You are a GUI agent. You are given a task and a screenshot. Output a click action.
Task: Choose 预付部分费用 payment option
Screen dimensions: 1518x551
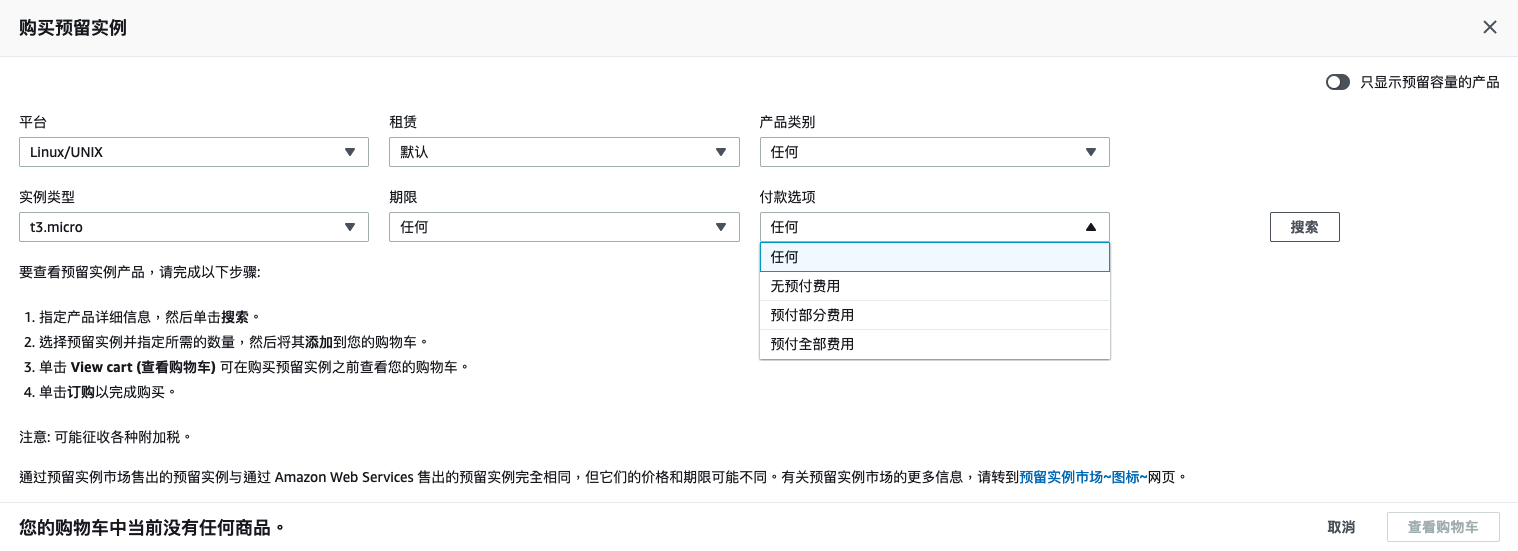[x=934, y=315]
